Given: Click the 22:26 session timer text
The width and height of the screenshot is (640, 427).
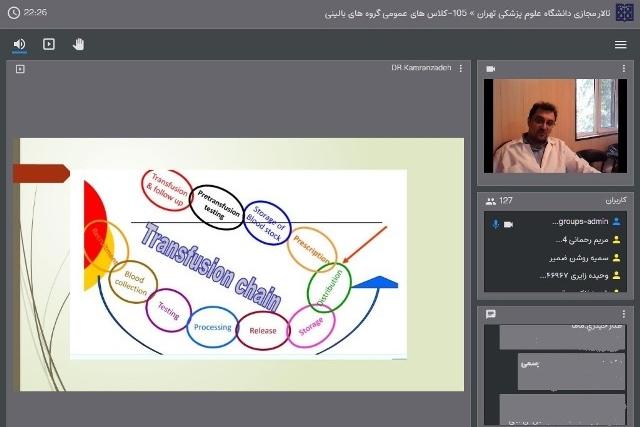Looking at the screenshot, I should click(x=36, y=13).
